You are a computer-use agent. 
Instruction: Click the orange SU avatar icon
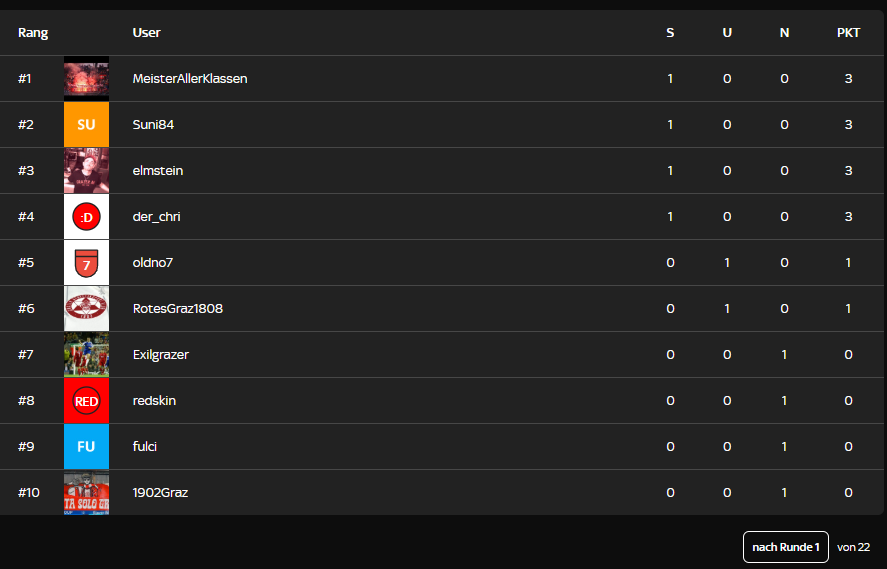(86, 124)
